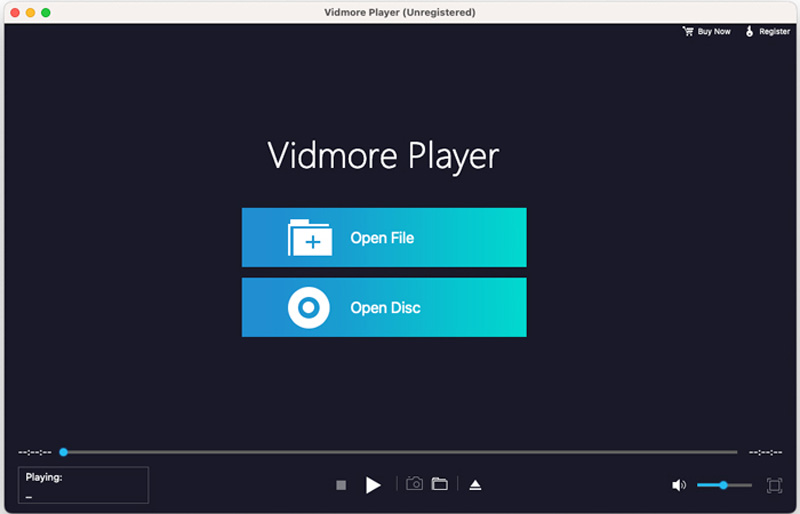Click the elapsed time label on the left
The height and width of the screenshot is (514, 800).
pyautogui.click(x=35, y=452)
